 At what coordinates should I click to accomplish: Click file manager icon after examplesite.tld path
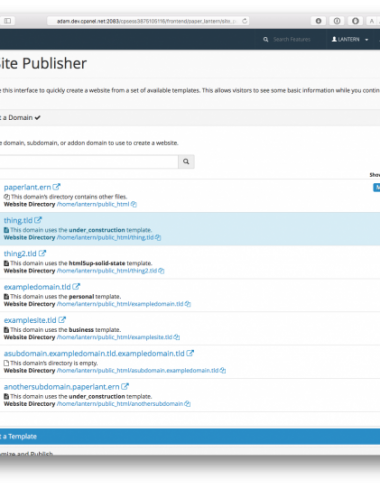coord(177,337)
